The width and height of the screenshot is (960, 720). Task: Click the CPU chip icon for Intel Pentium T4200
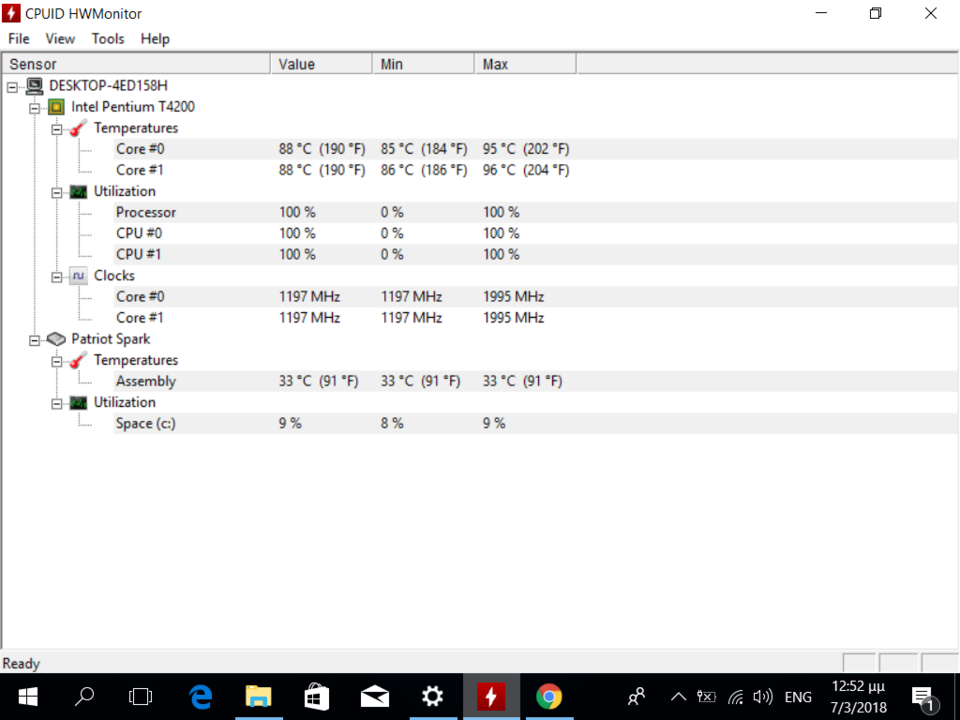tap(56, 107)
